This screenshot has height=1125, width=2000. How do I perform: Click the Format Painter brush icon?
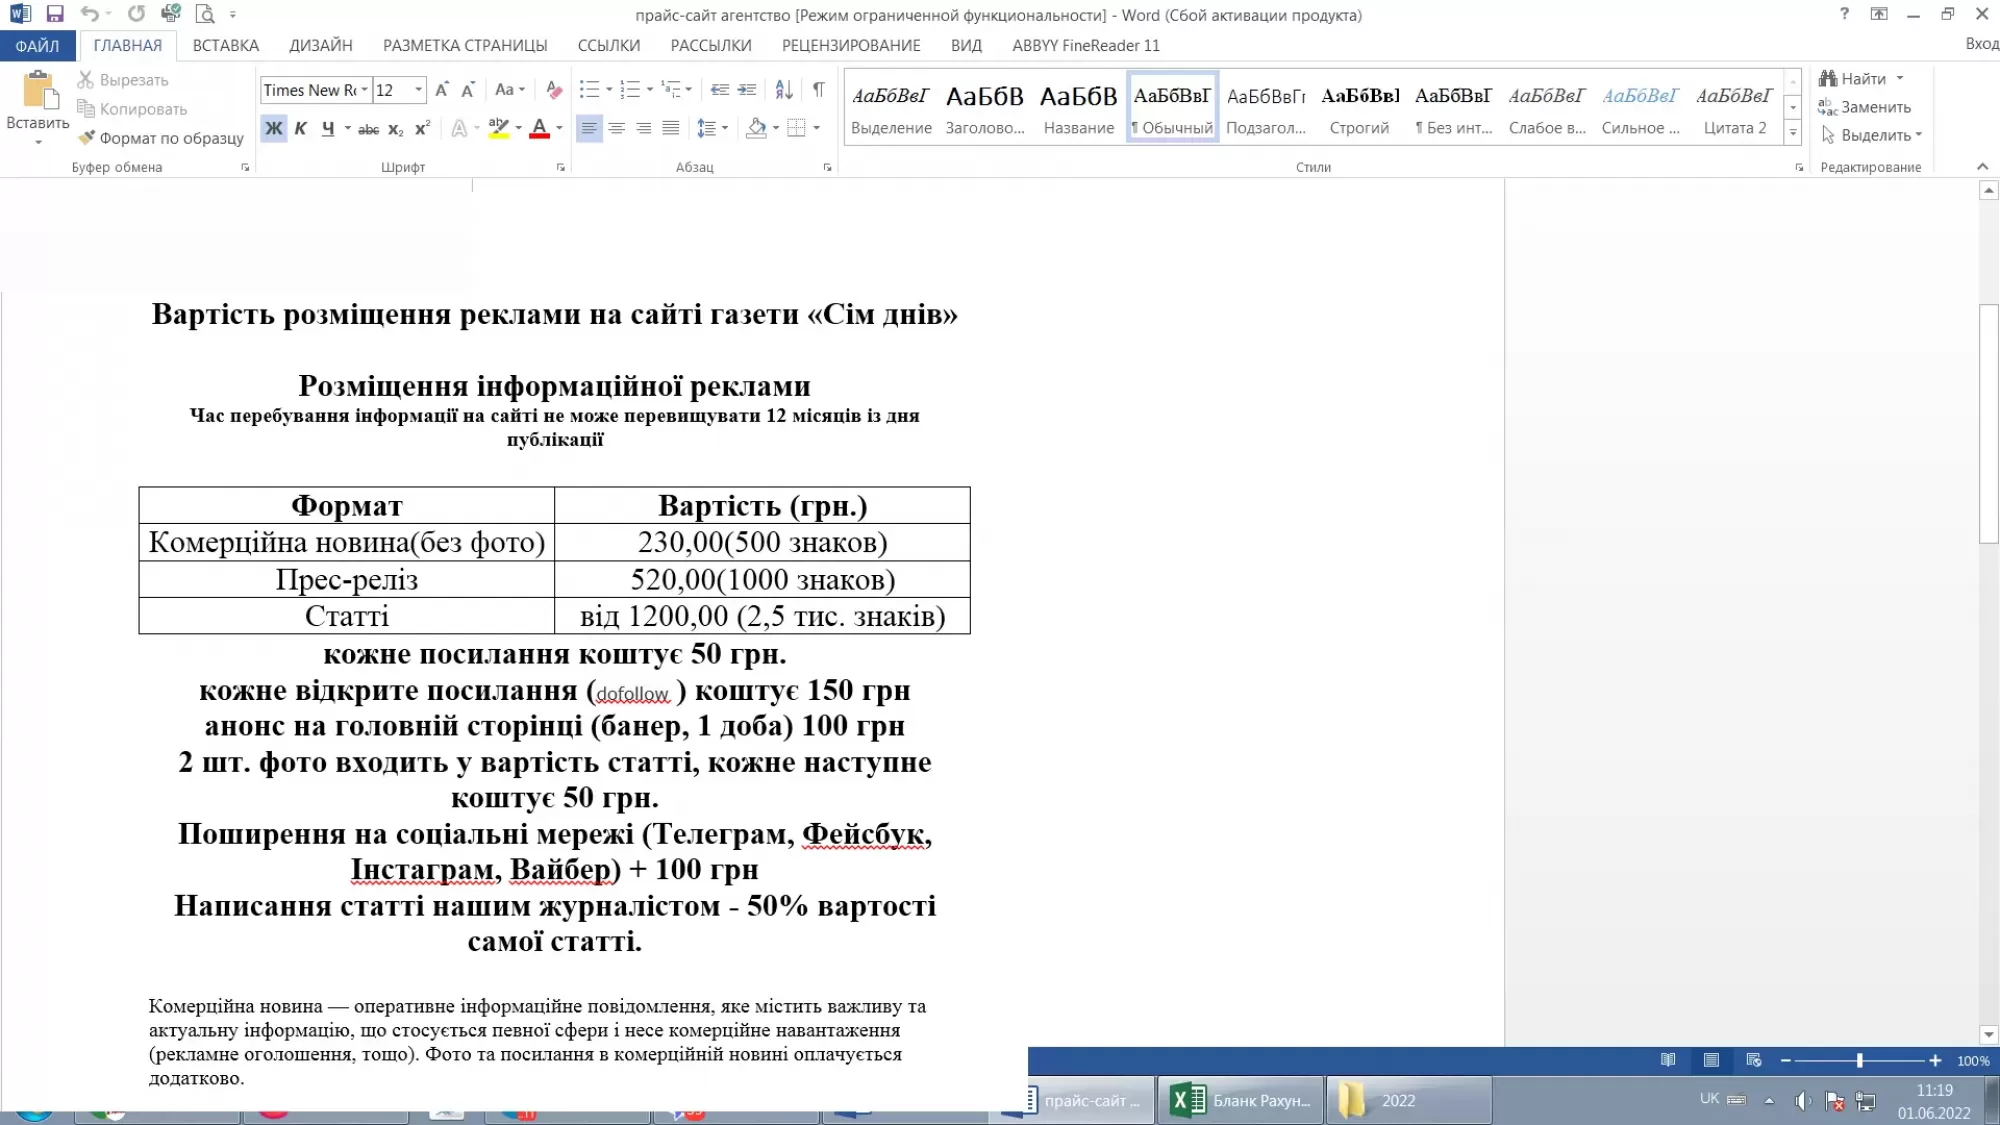pyautogui.click(x=87, y=138)
